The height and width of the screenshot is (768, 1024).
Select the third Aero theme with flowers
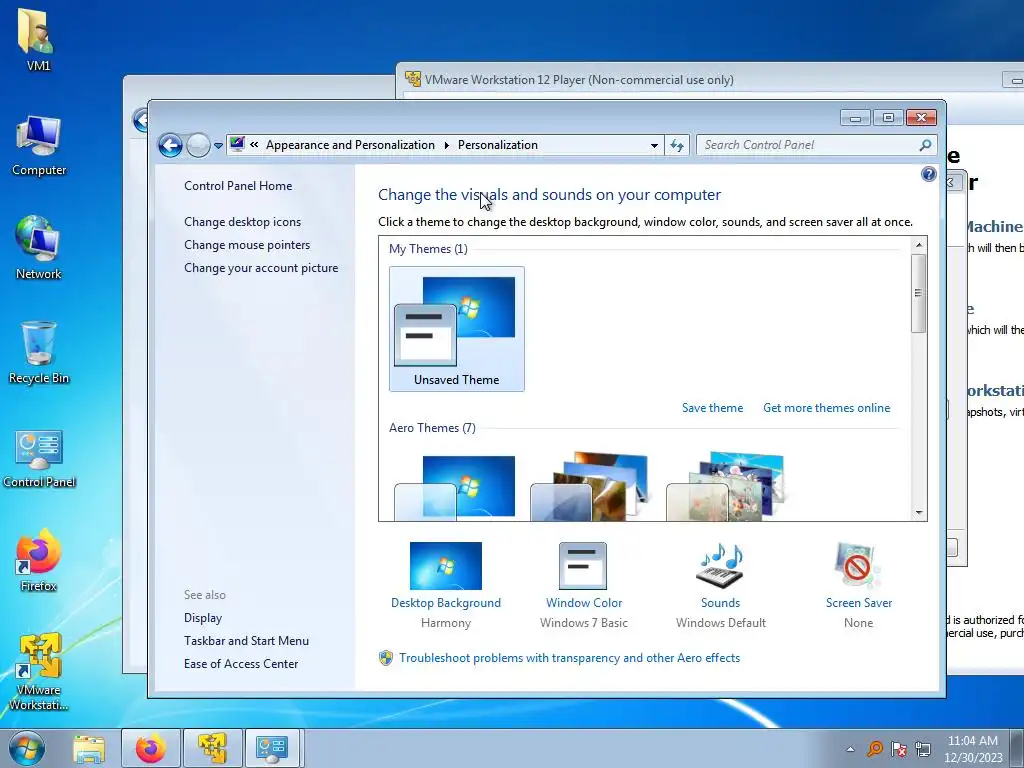click(726, 487)
